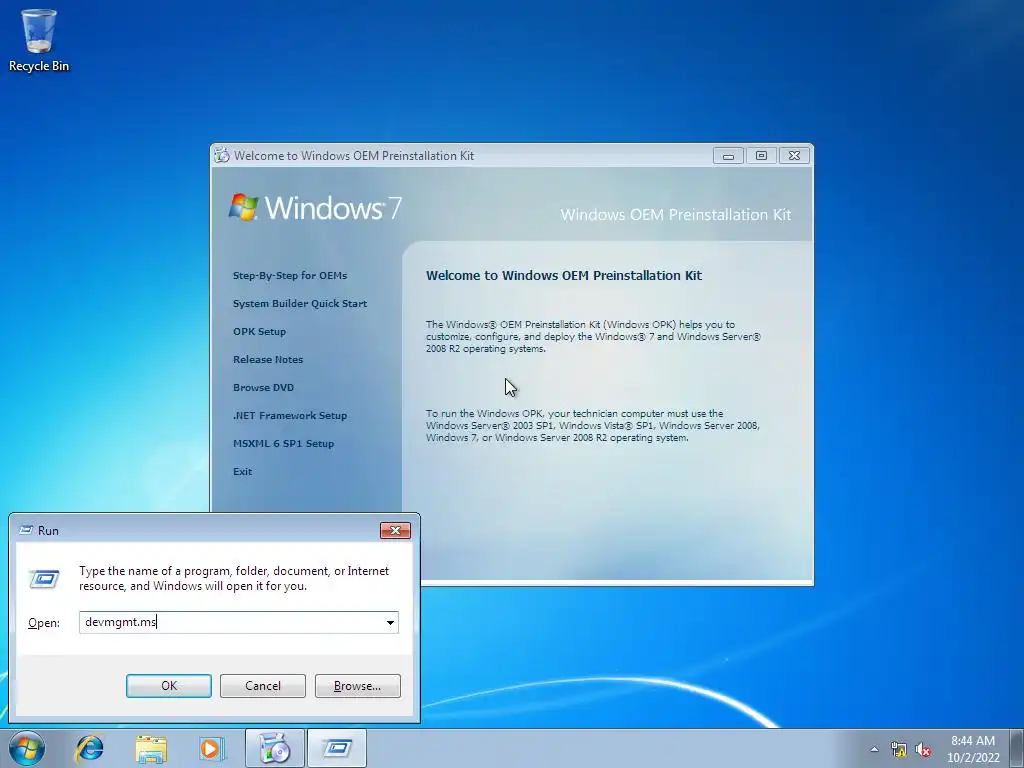Click the 'Welcome to Windows OEM Preinstallation Kit' heading
The height and width of the screenshot is (768, 1024).
point(564,276)
